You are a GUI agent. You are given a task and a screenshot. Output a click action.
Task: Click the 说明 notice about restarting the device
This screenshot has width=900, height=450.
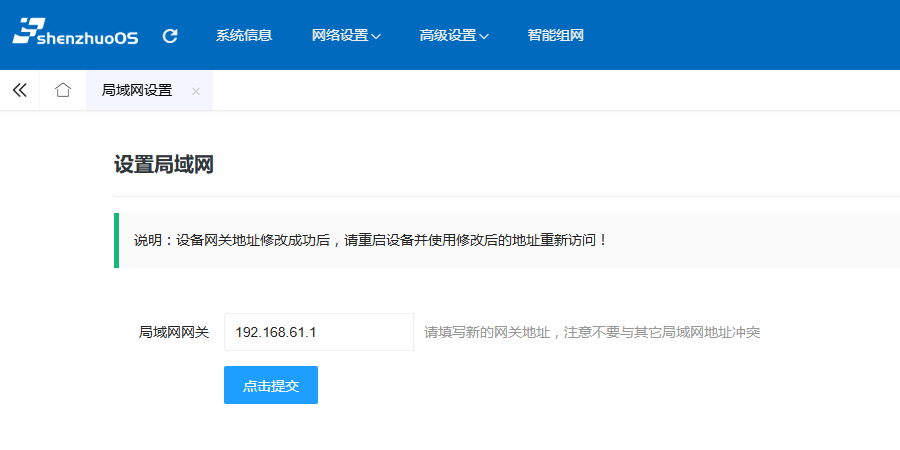(371, 241)
